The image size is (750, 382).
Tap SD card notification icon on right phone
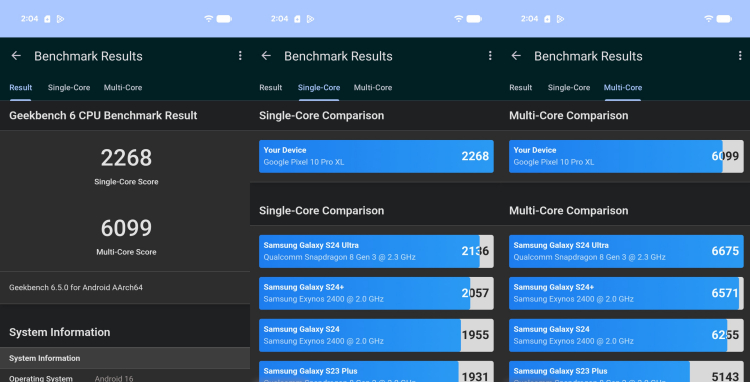point(547,19)
